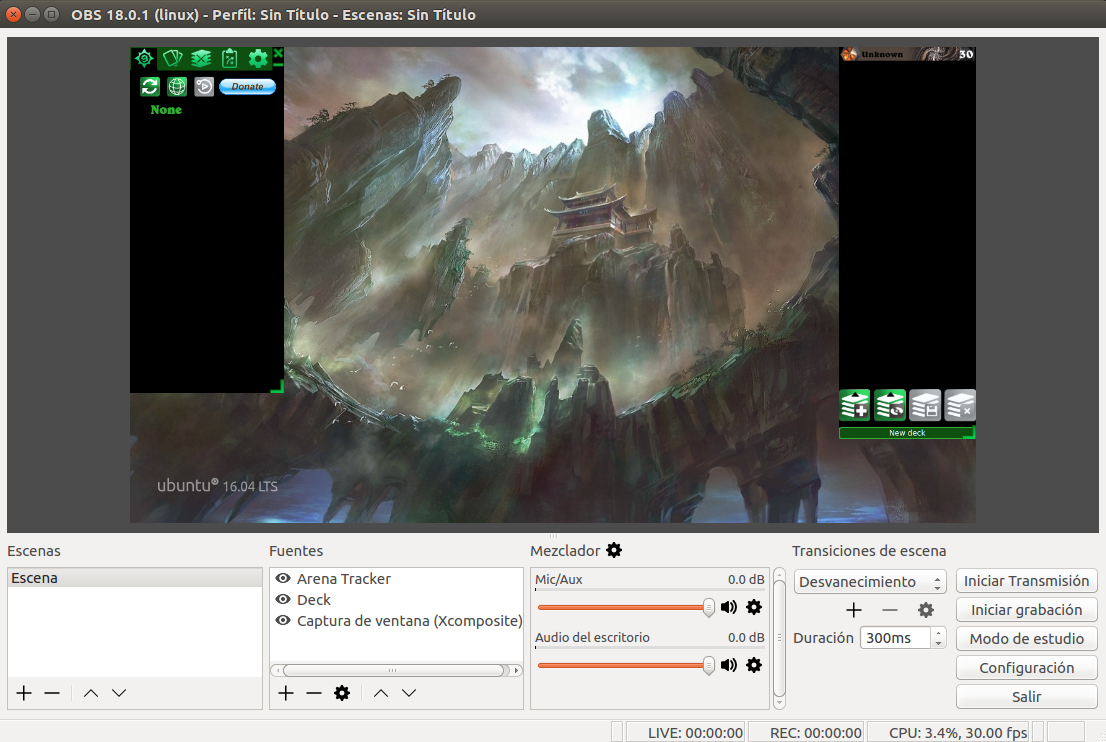Image resolution: width=1106 pixels, height=742 pixels.
Task: Click the gray delete deck icon
Action: click(960, 406)
